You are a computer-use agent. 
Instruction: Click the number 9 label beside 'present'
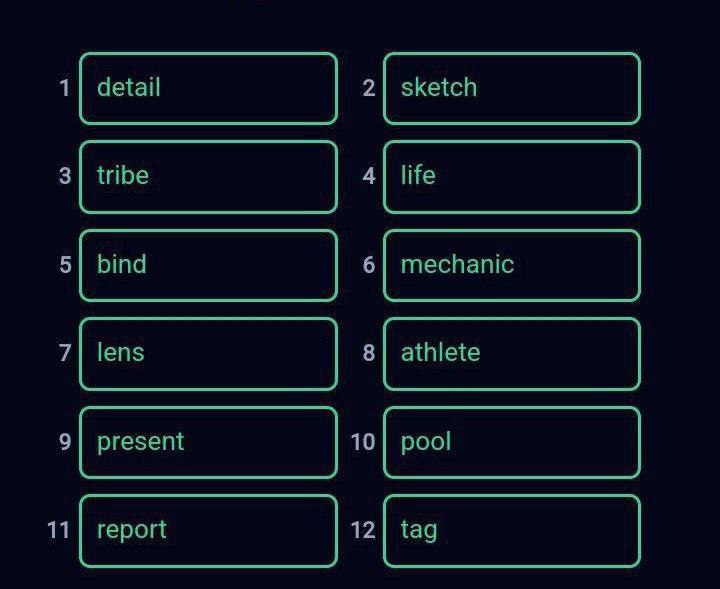tap(65, 442)
